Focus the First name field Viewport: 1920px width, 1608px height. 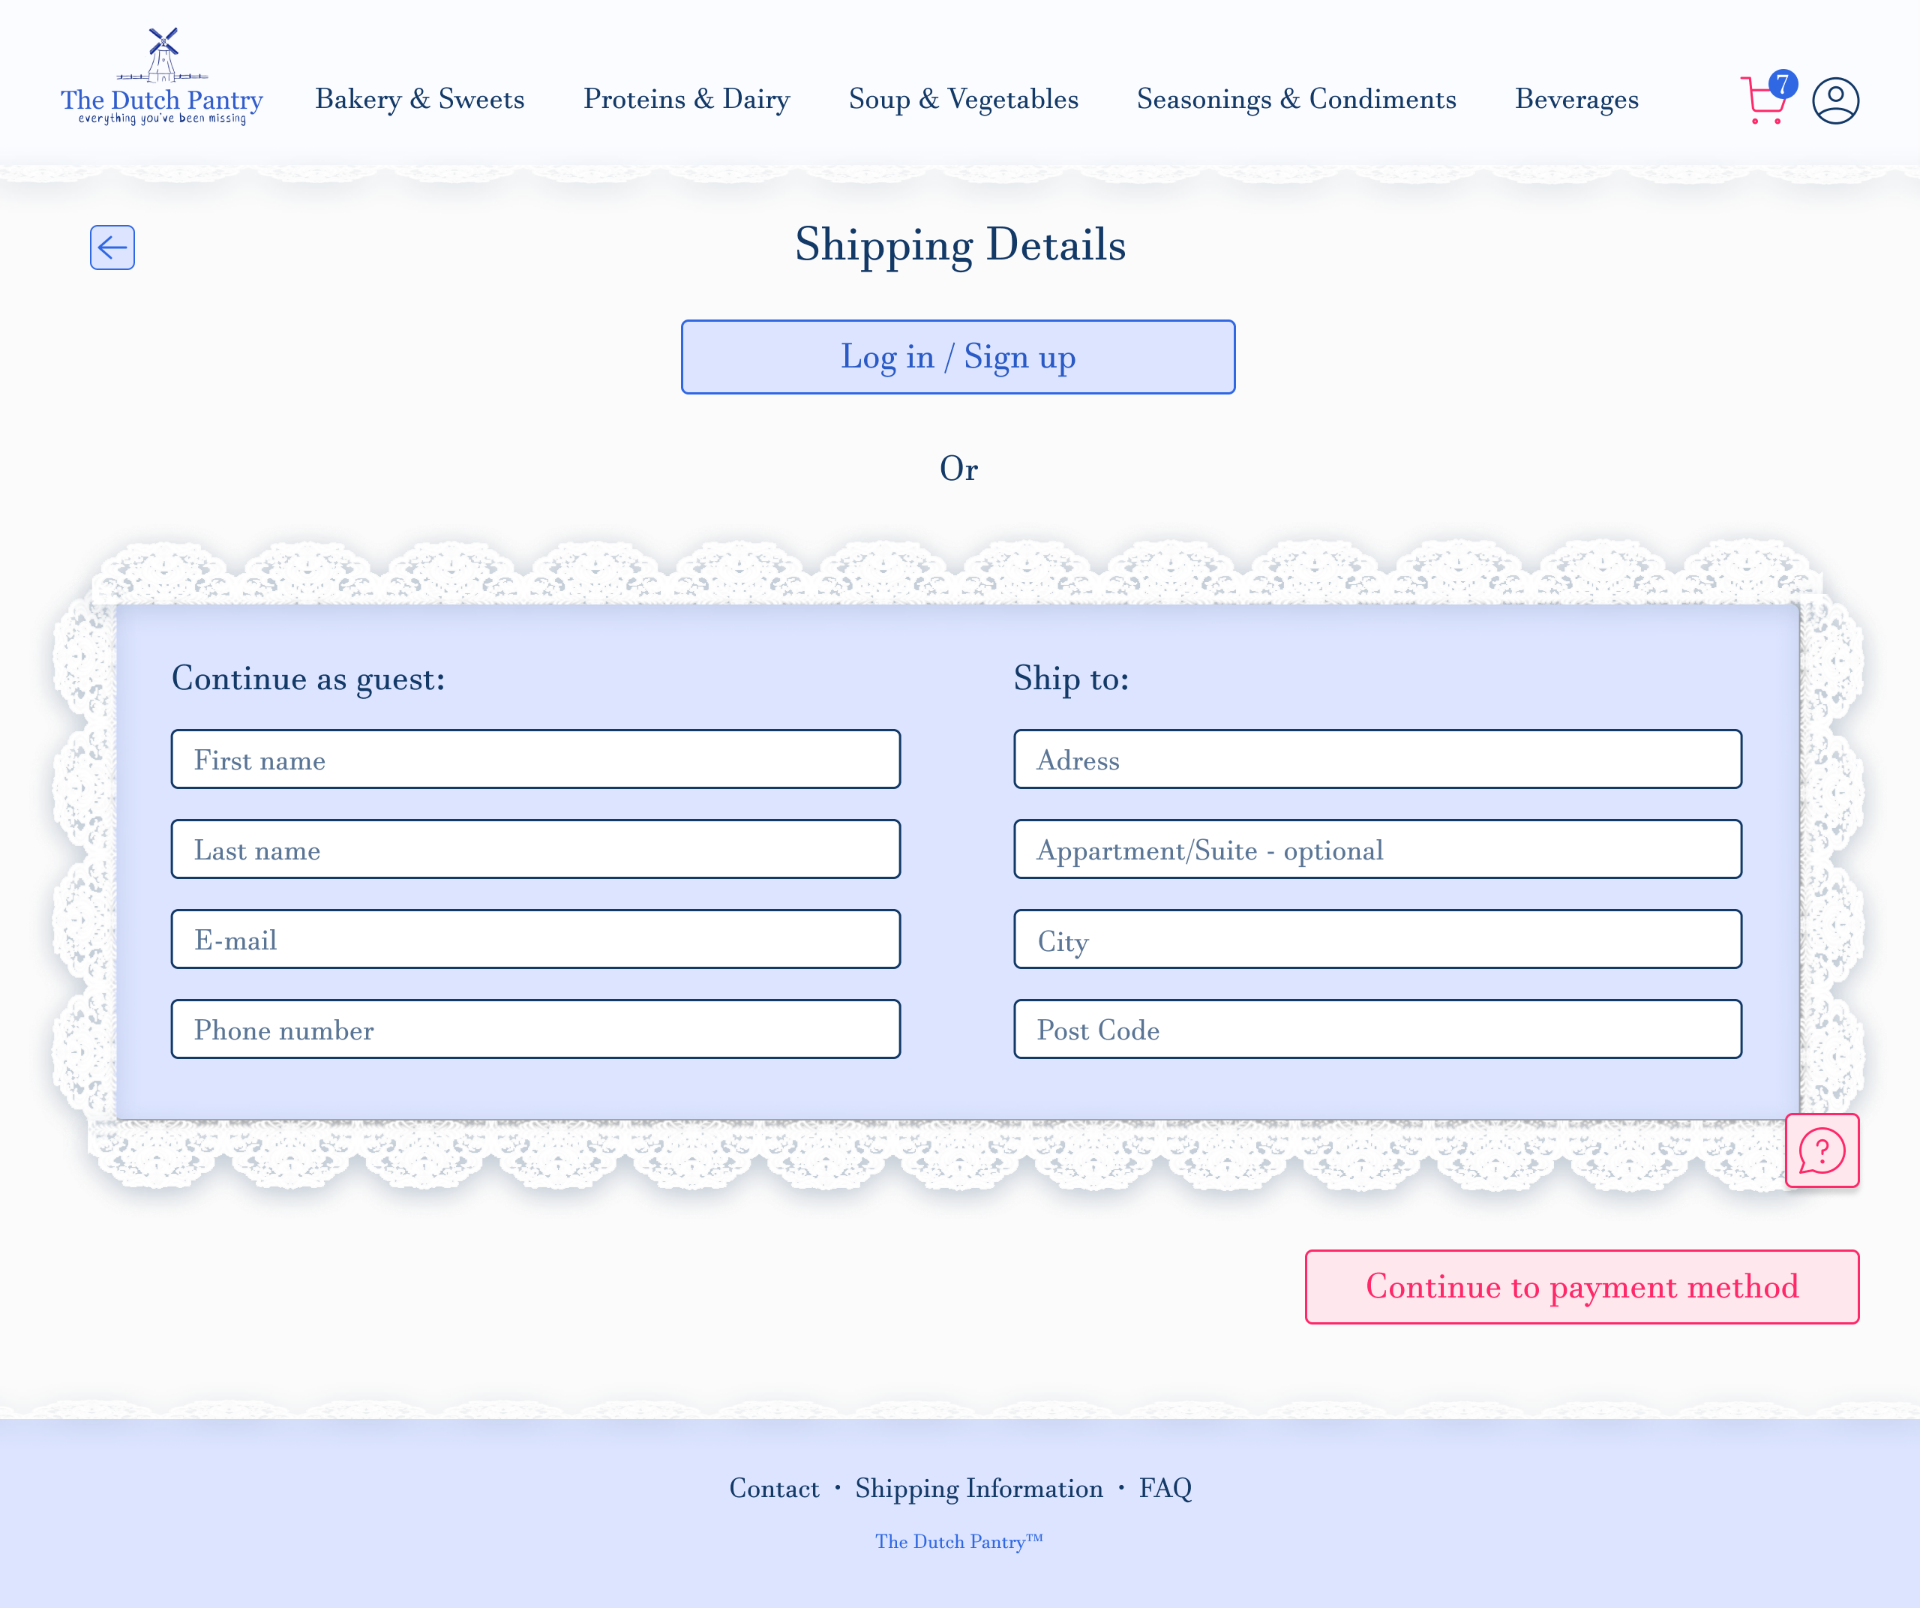[535, 759]
